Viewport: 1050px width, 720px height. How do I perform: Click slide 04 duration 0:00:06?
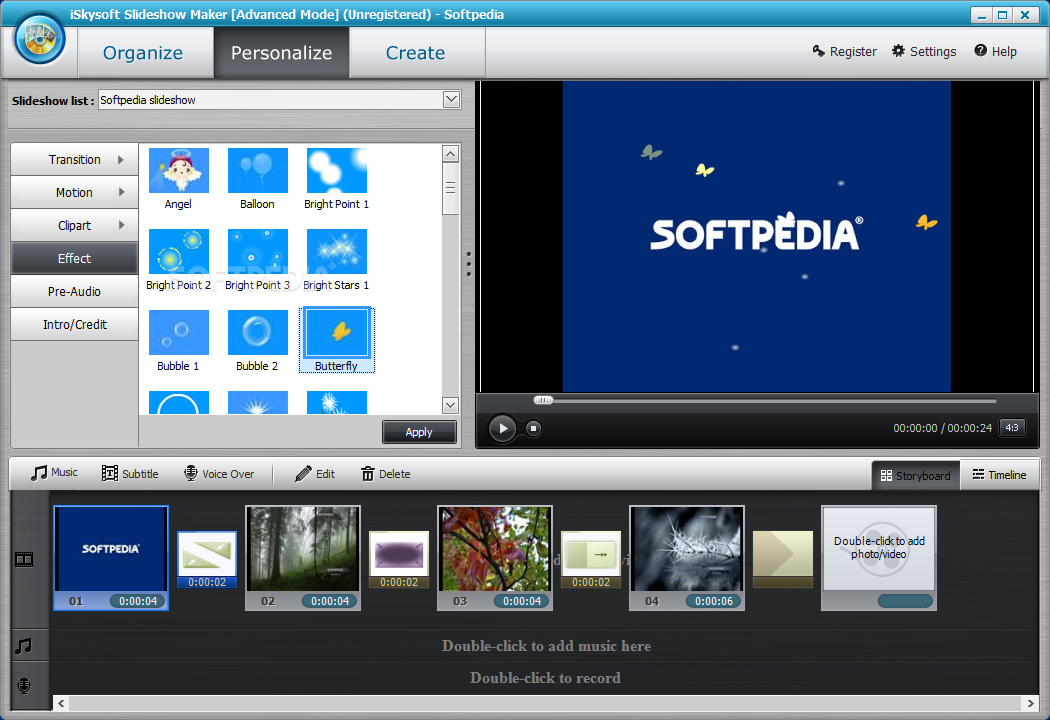pyautogui.click(x=714, y=601)
